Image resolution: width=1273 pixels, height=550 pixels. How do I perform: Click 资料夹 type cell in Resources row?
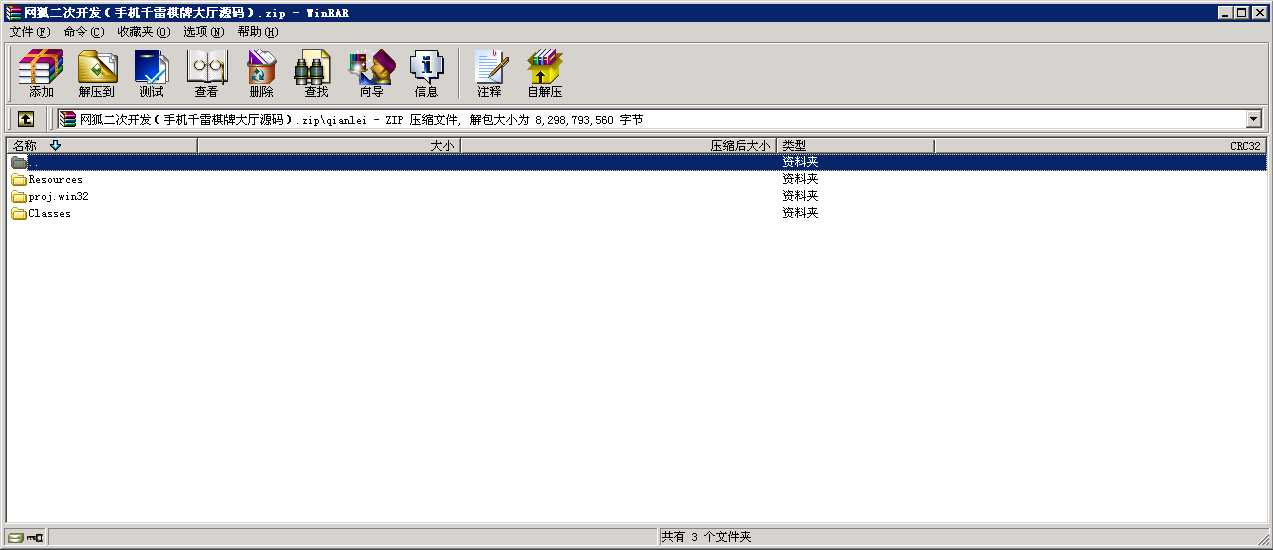tap(800, 179)
